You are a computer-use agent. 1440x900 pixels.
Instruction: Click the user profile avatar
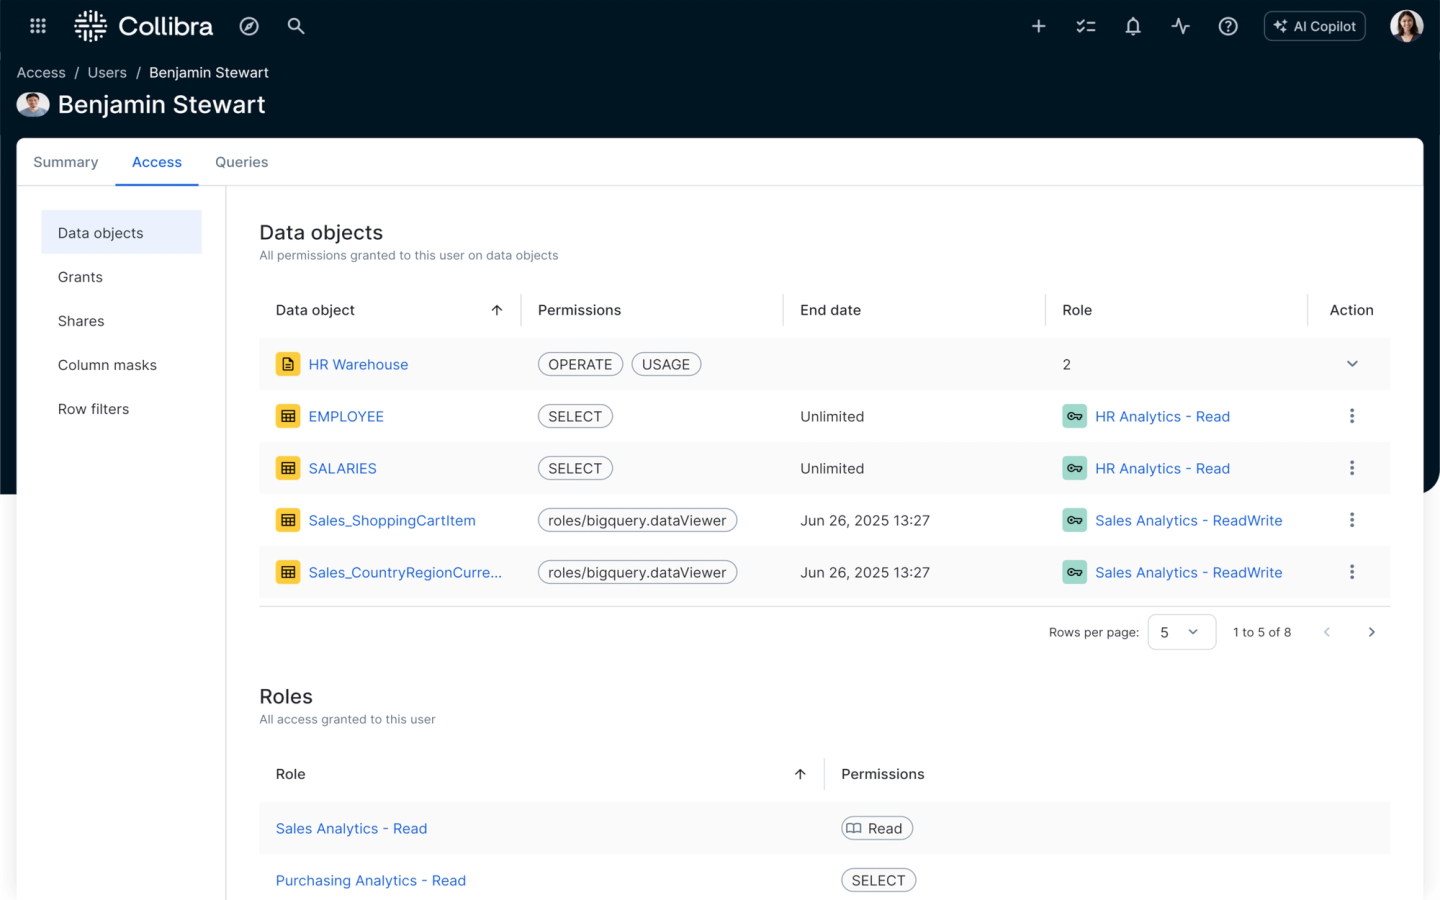pos(1406,26)
